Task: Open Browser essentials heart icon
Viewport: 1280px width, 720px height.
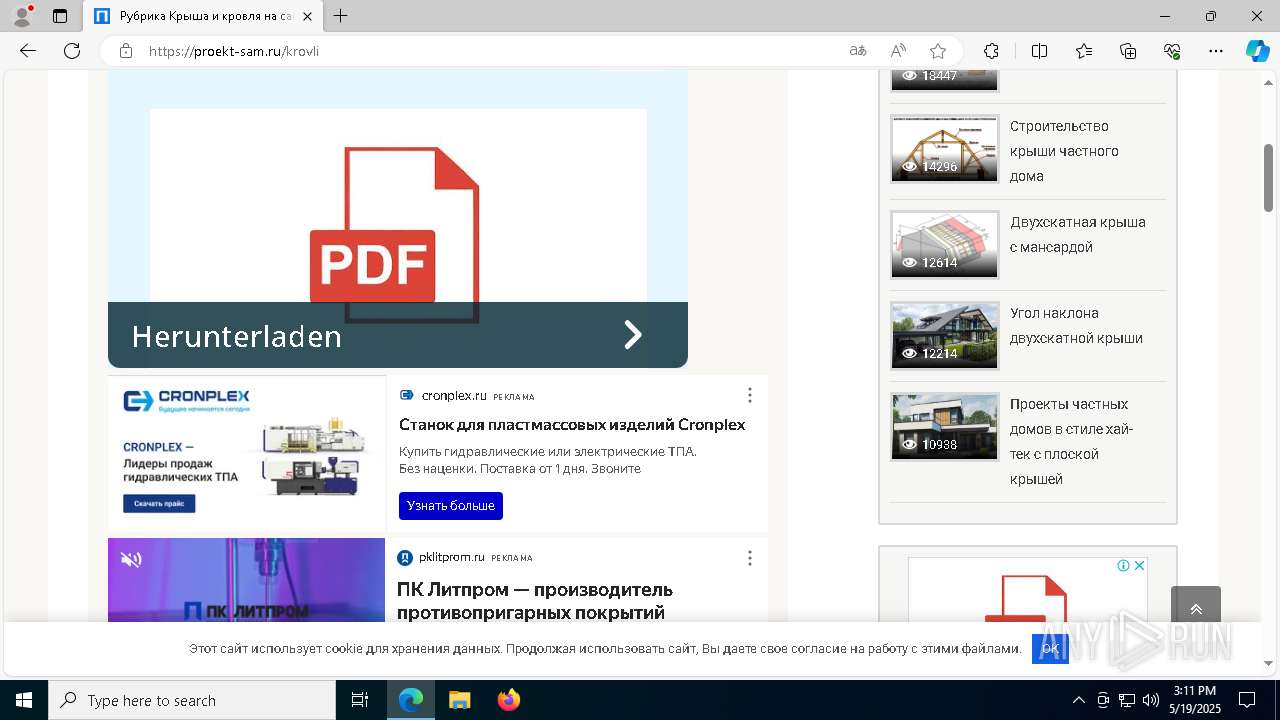Action: point(1172,51)
